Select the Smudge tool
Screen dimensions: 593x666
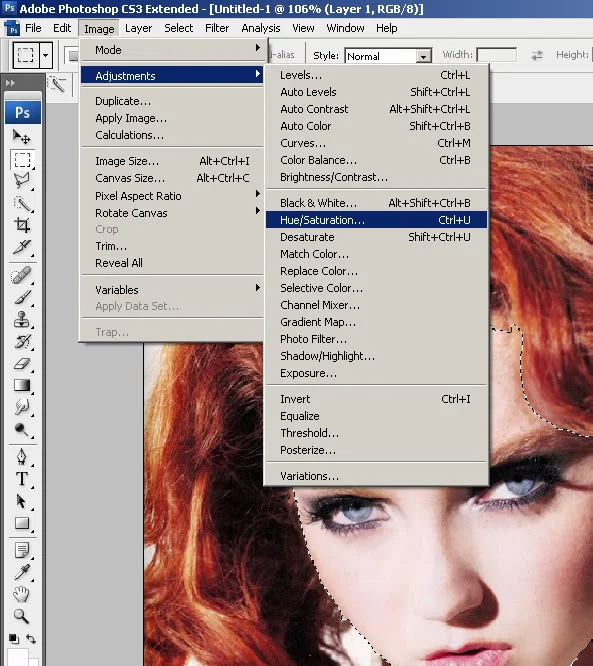22,407
